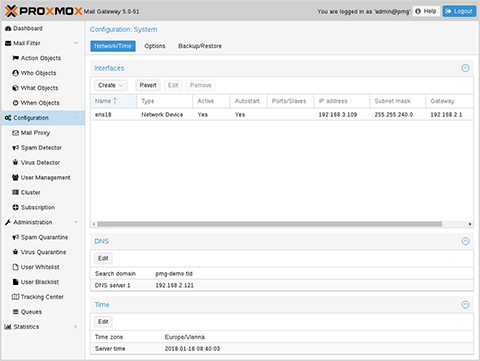This screenshot has height=361, width=480.
Task: Click the Mail Filter envelope icon
Action: (8, 43)
